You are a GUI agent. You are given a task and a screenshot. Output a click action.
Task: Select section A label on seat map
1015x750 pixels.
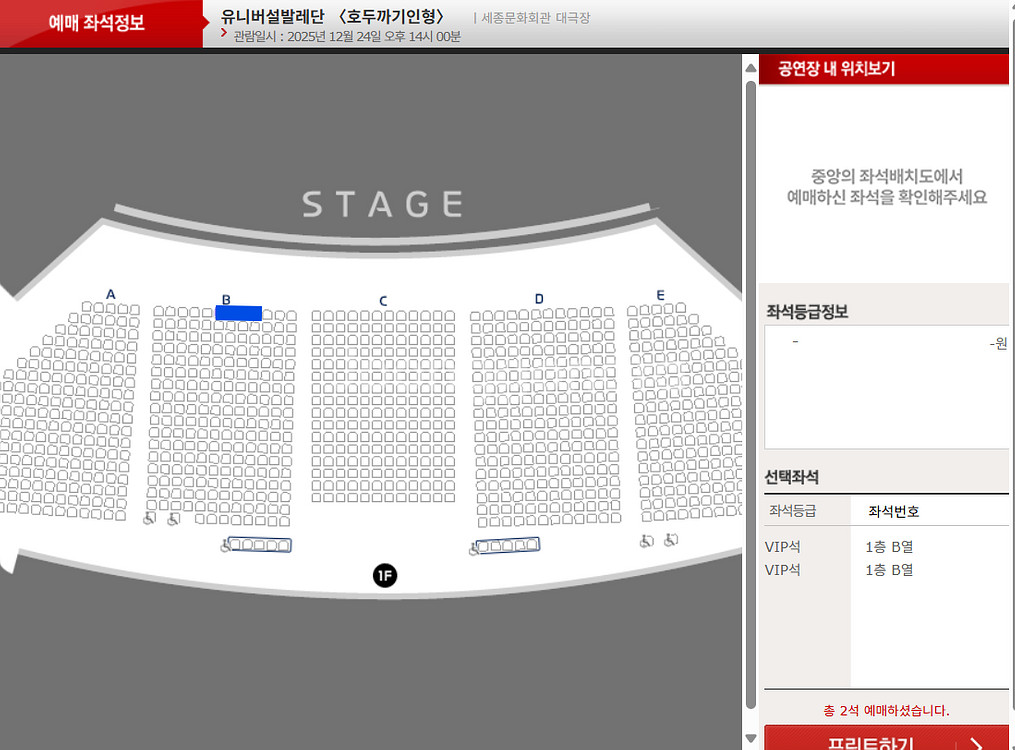point(111,294)
